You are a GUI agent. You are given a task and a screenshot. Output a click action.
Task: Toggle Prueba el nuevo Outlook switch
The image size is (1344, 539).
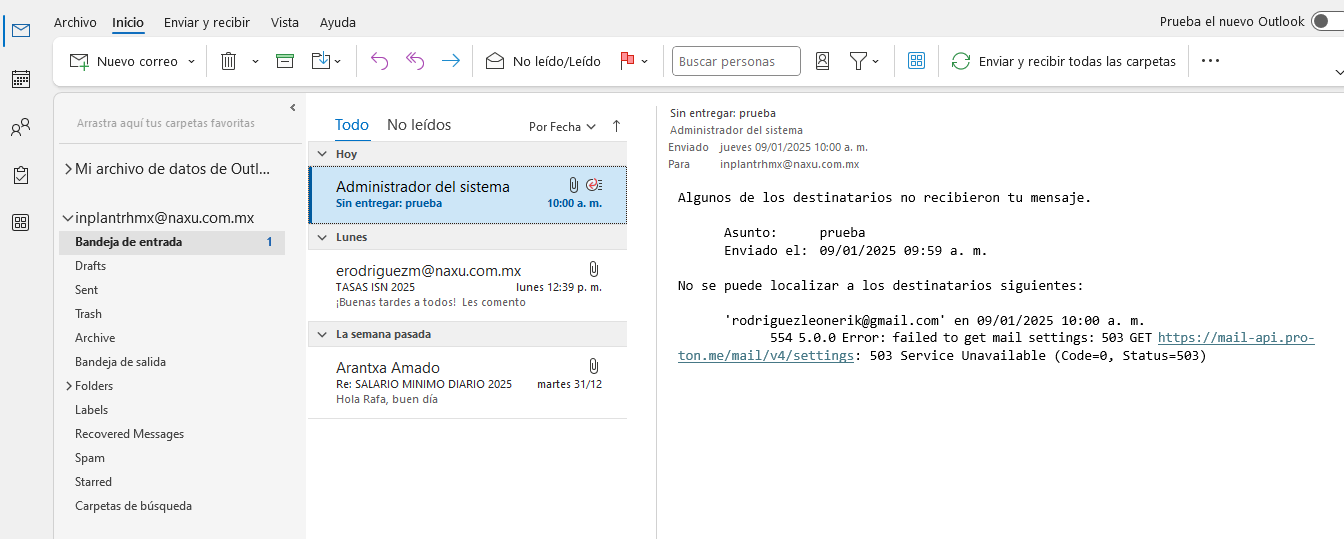pyautogui.click(x=1327, y=21)
